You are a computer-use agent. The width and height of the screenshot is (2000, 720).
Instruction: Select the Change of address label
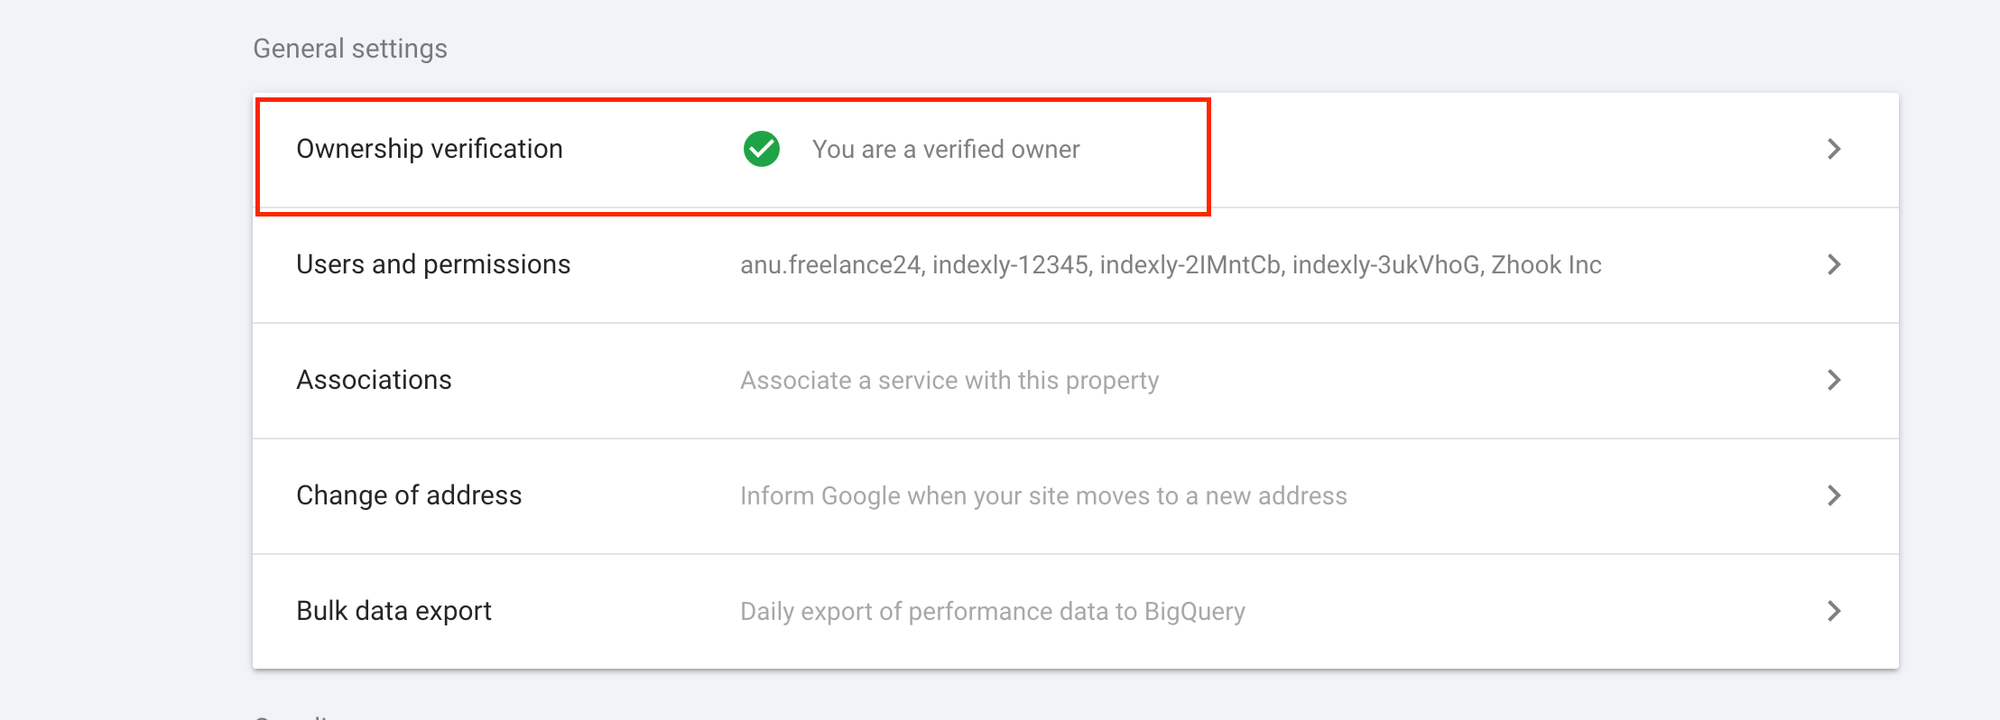click(409, 495)
